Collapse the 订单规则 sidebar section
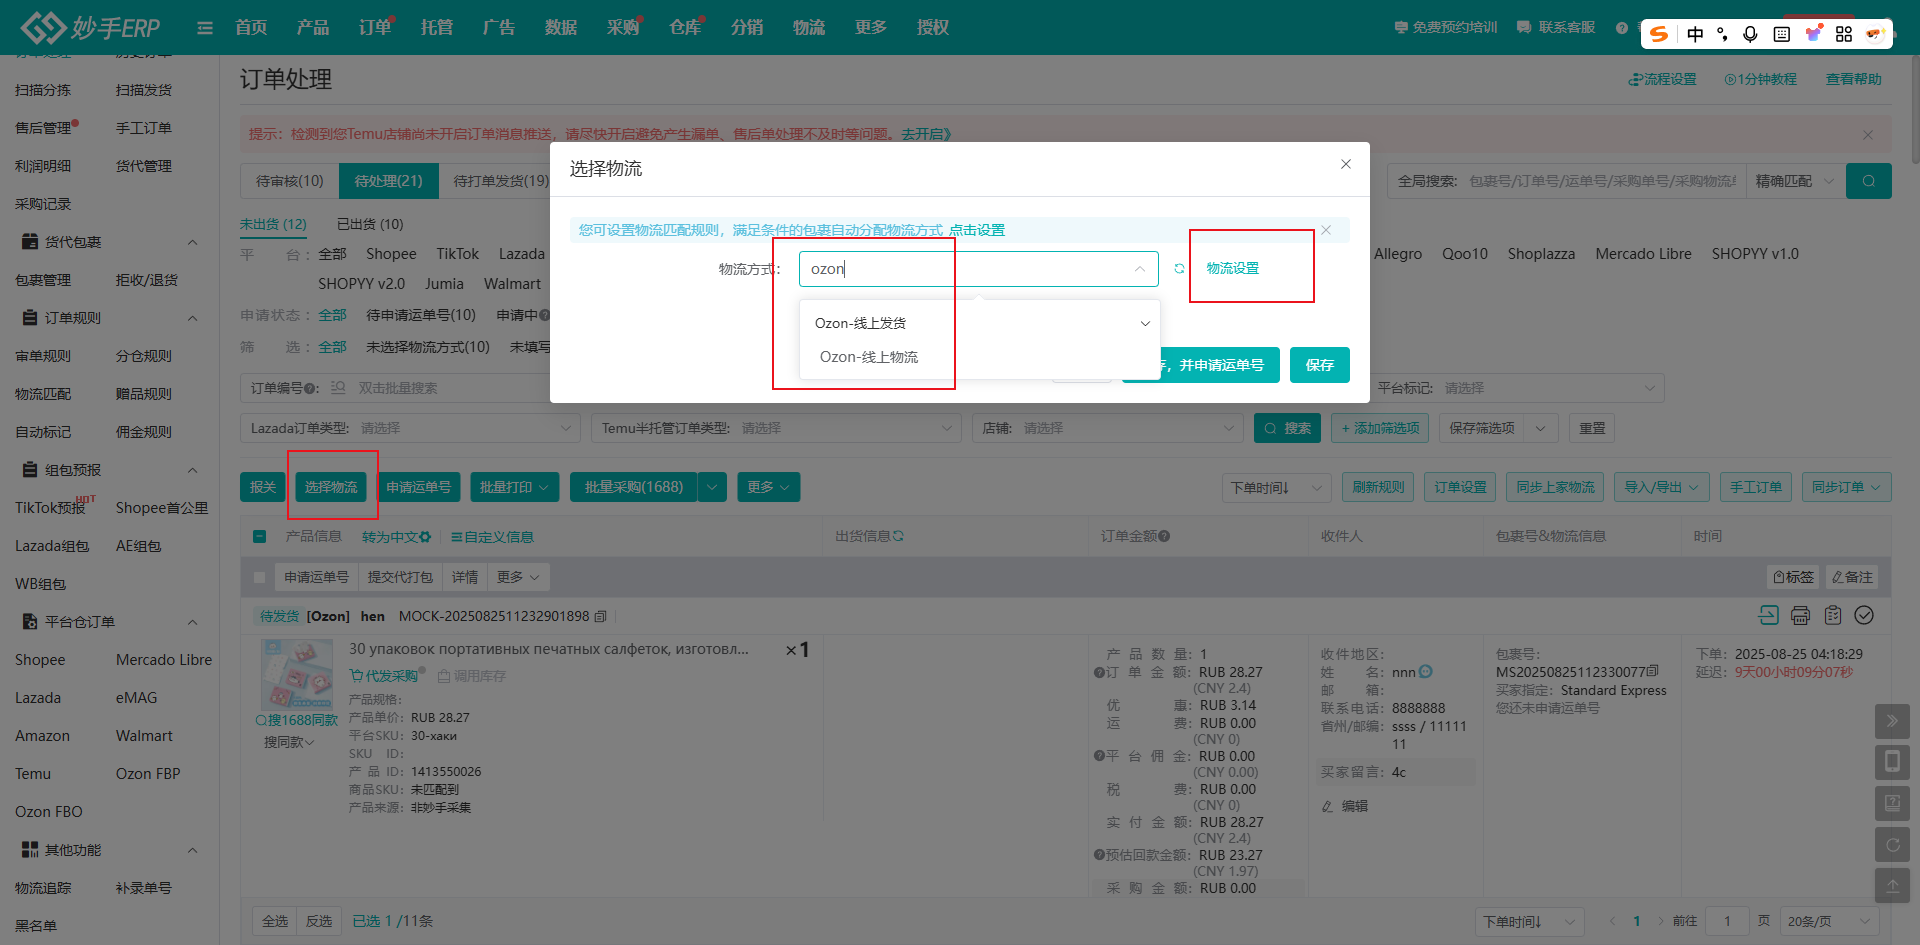Viewport: 1920px width, 945px height. [193, 318]
